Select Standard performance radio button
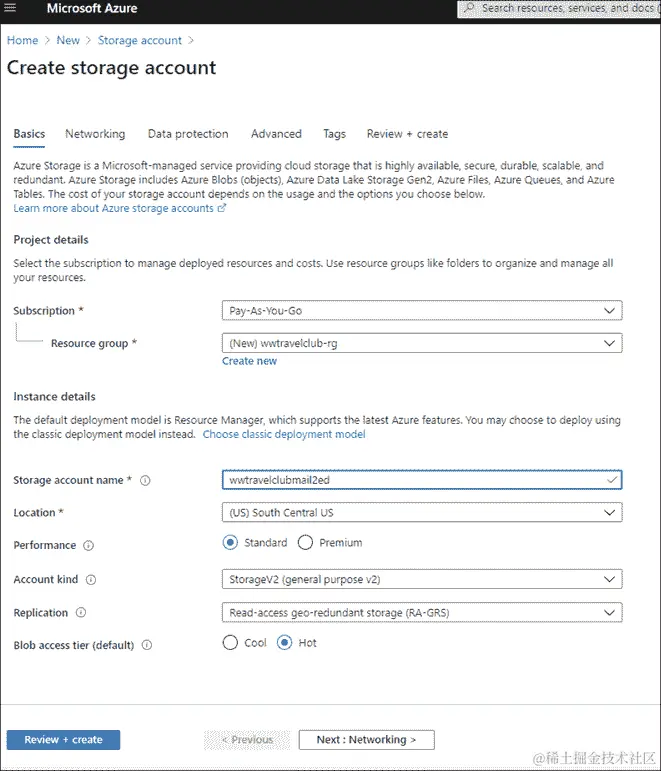 [230, 542]
